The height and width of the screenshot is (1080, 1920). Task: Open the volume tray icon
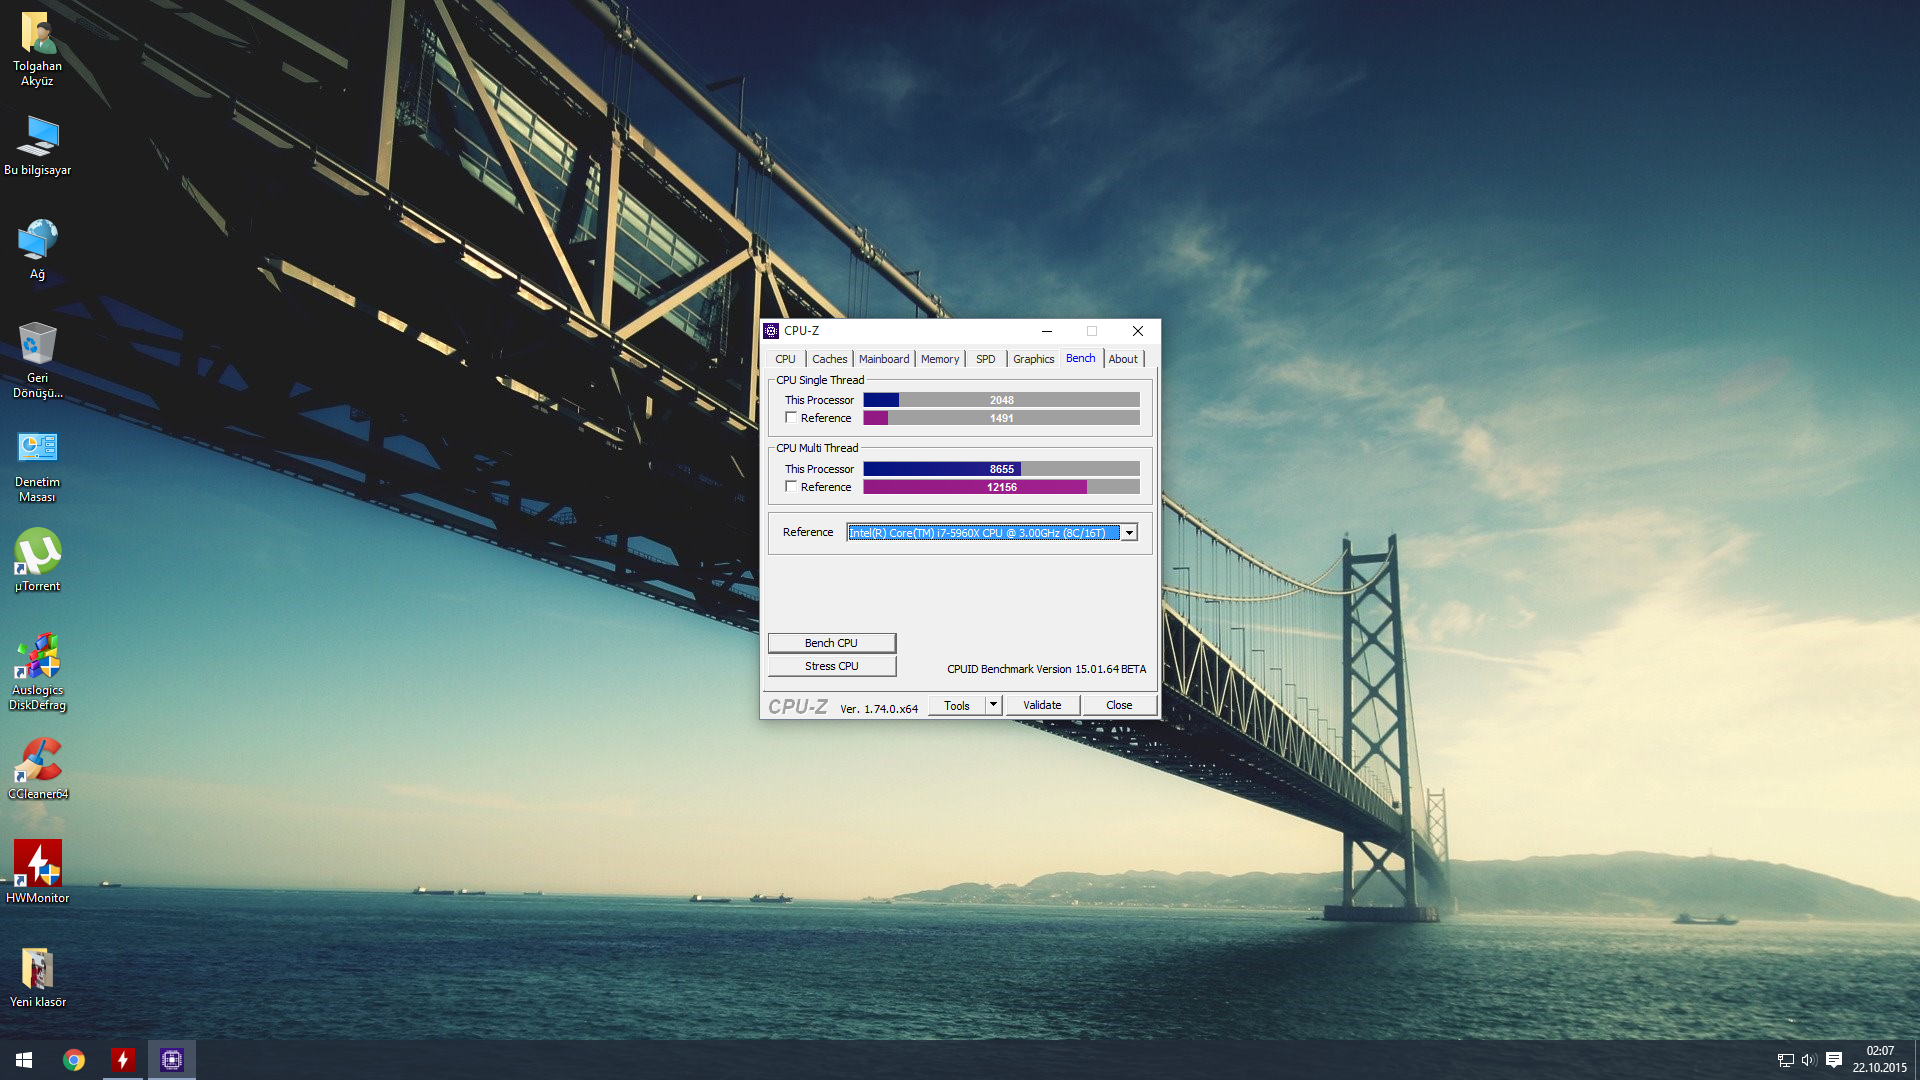(x=1809, y=1060)
